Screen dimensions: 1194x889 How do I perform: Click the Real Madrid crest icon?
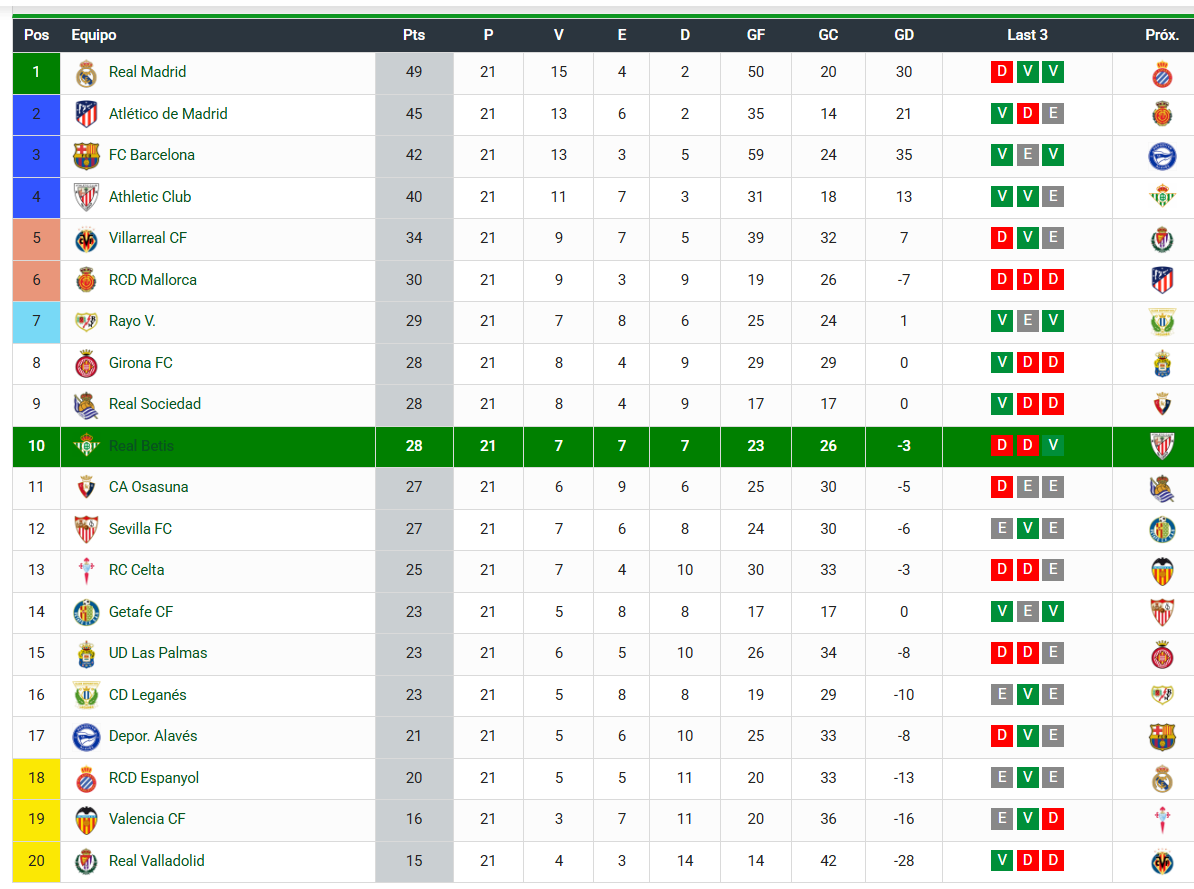click(86, 73)
